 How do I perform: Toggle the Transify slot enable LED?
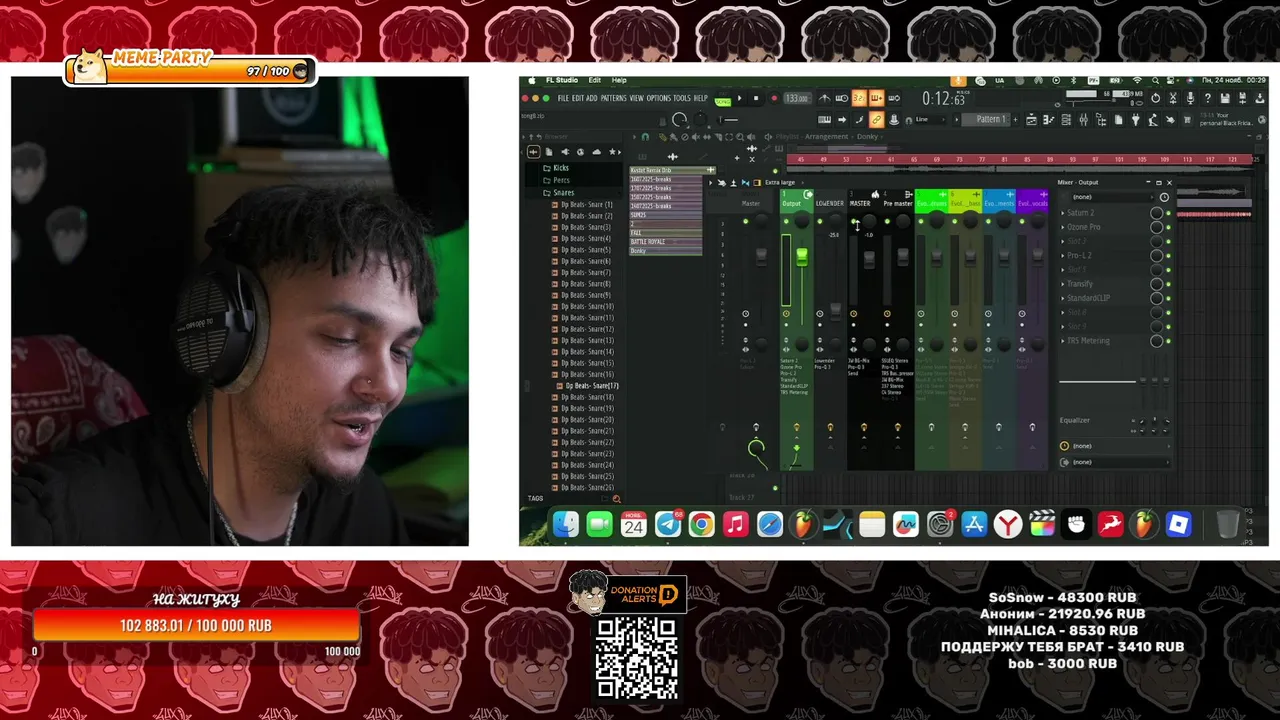[x=1168, y=284]
